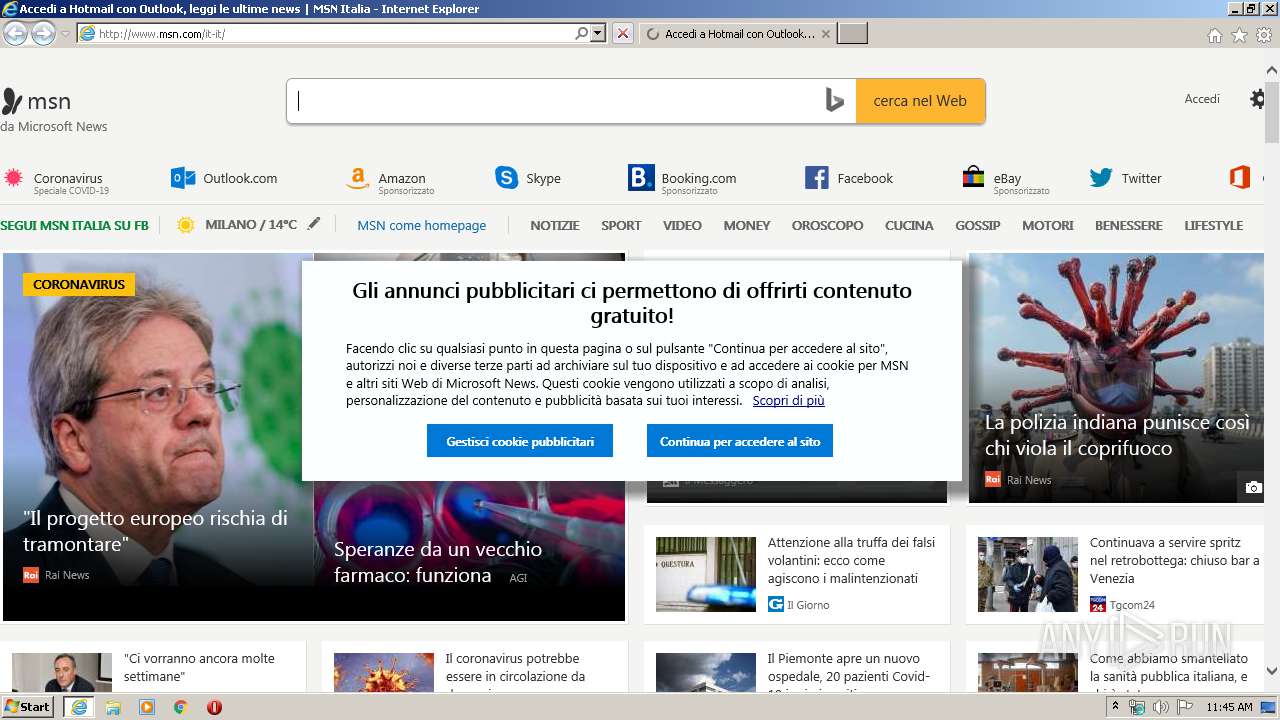Open La polizia indiana punisce article
The width and height of the screenshot is (1280, 720).
click(1117, 435)
